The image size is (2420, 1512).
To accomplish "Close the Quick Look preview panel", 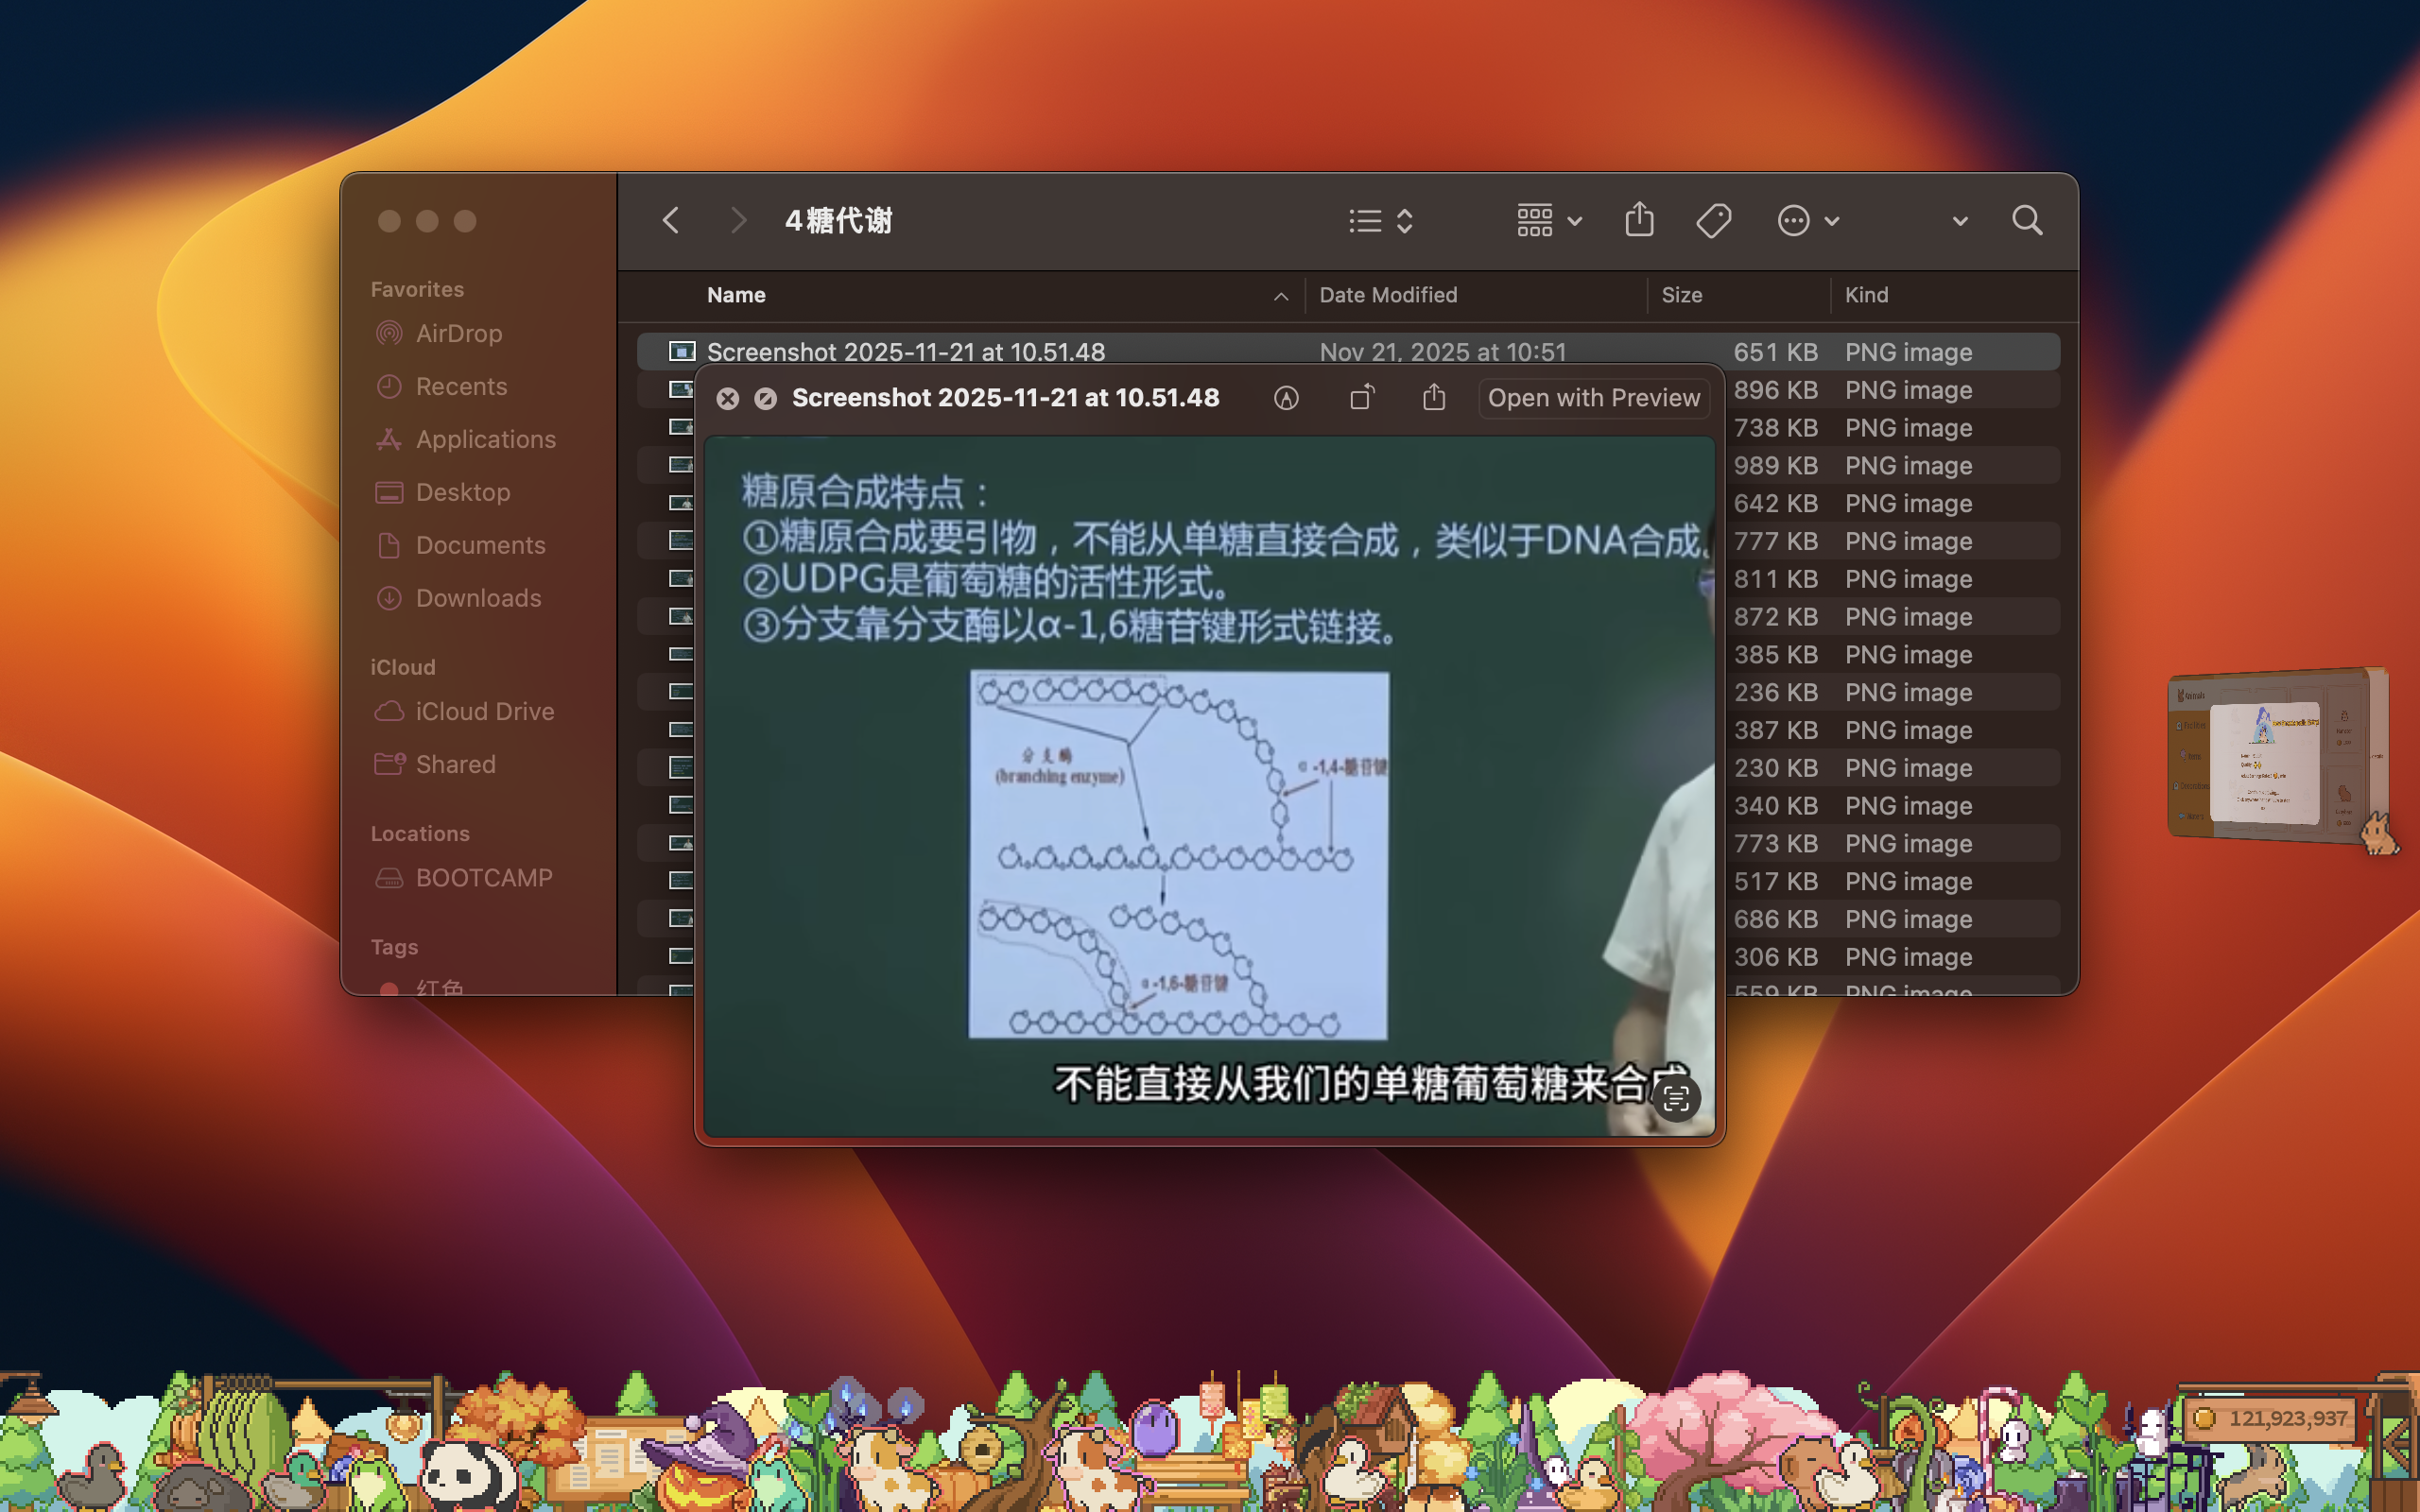I will 727,399.
